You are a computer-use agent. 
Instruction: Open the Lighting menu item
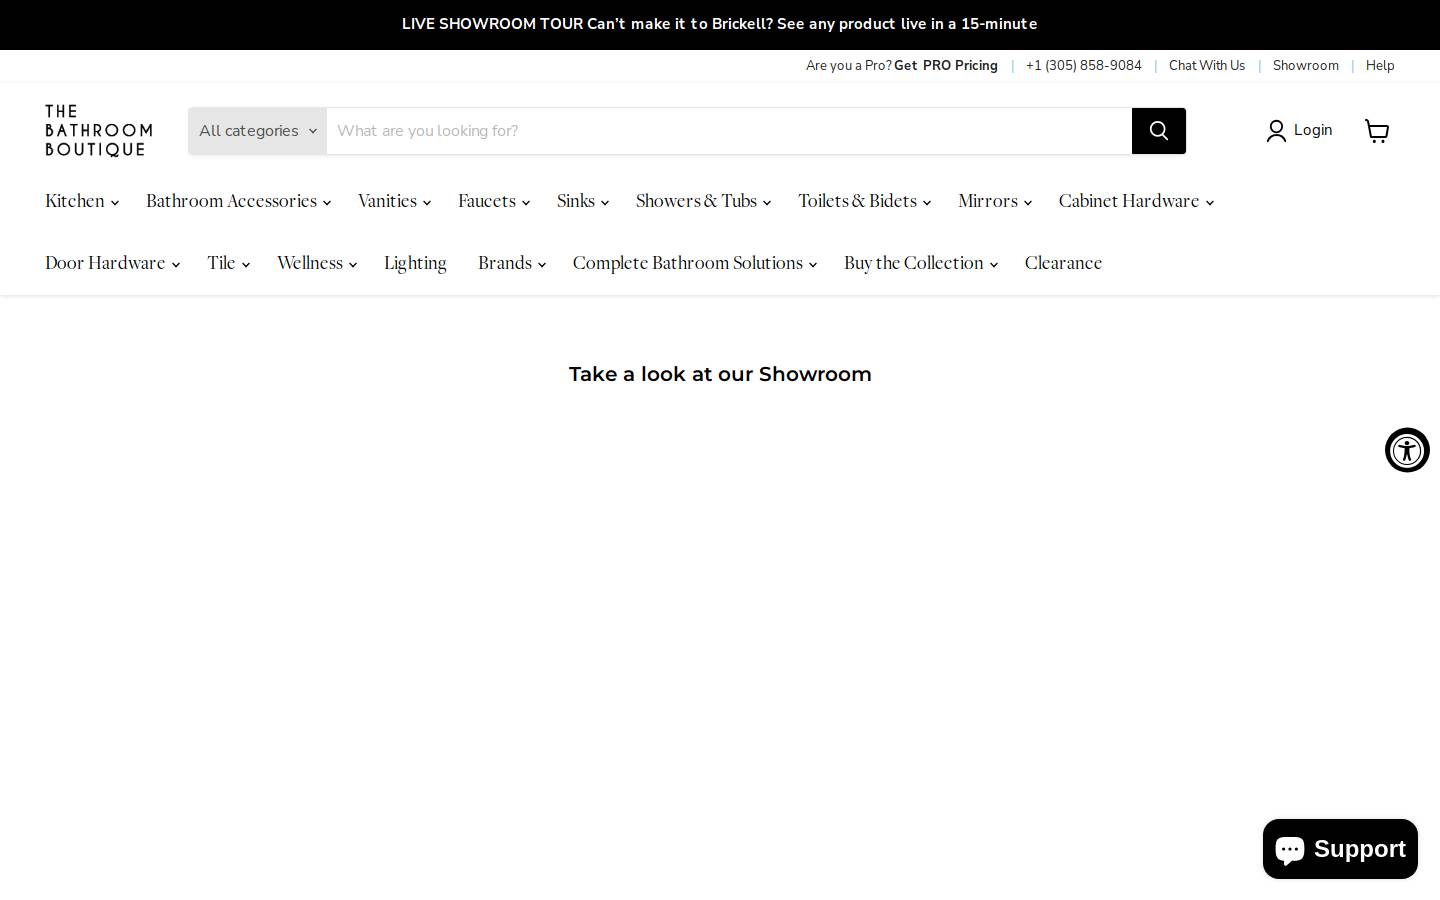click(415, 263)
